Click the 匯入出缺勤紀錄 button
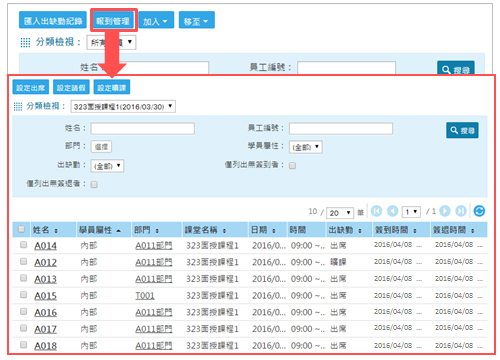This screenshot has width=500, height=360. [x=53, y=21]
